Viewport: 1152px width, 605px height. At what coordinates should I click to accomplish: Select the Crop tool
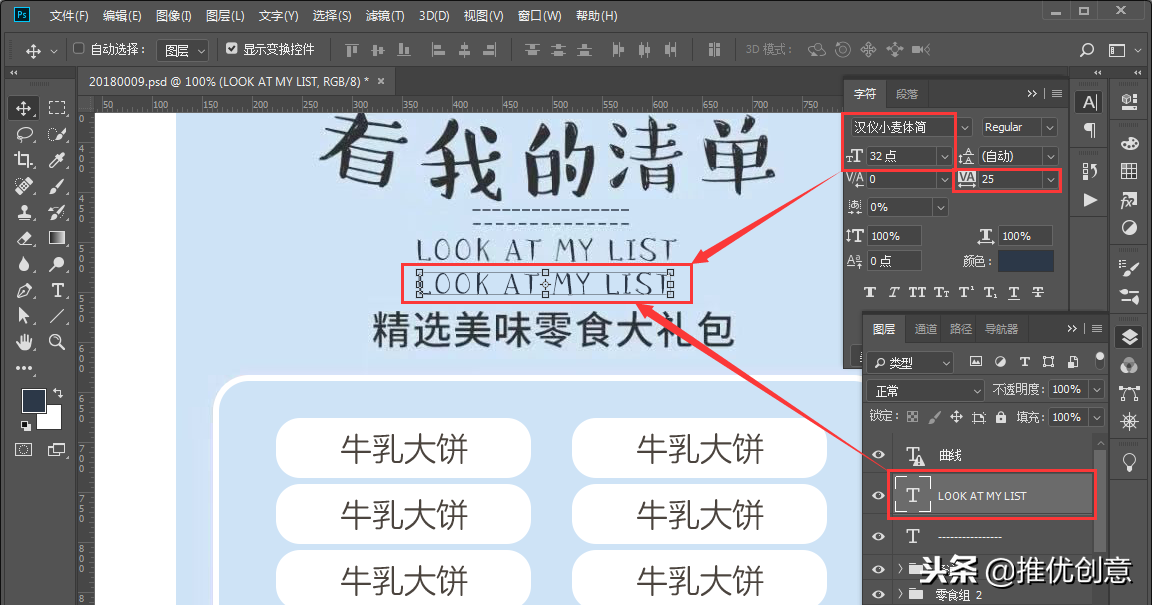[24, 160]
